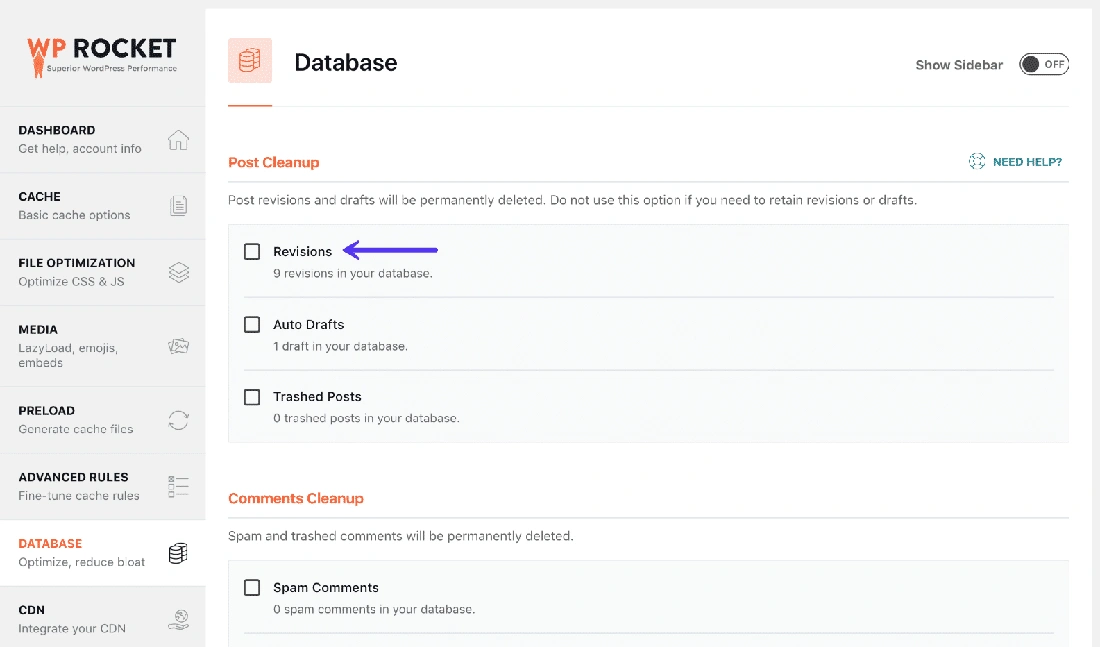Open File Optimization via its layers icon

pos(178,271)
